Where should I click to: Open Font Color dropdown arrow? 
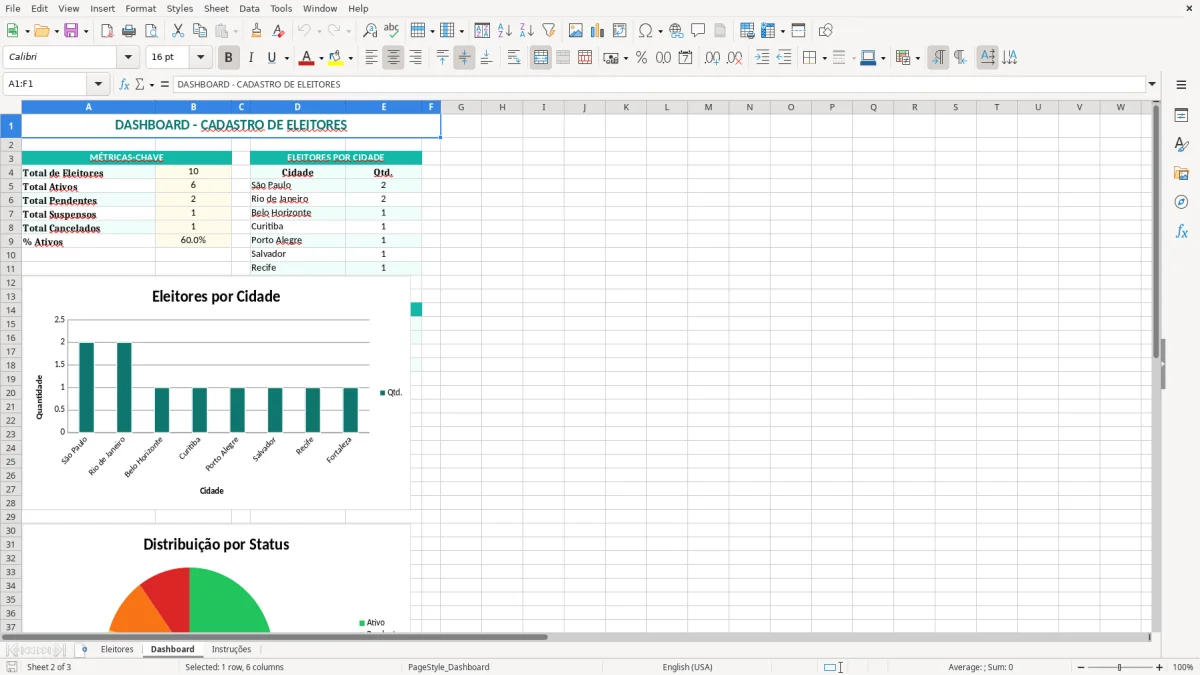point(321,59)
